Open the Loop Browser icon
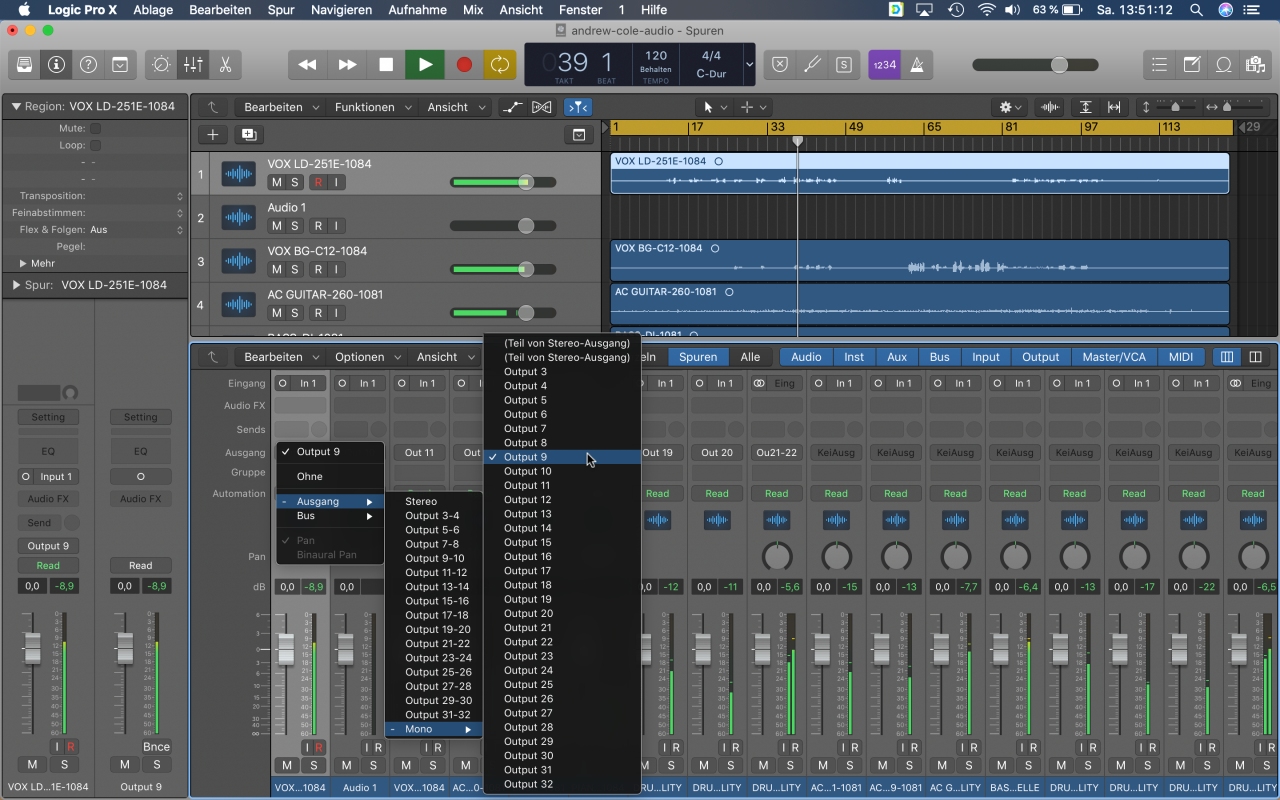Viewport: 1280px width, 800px height. click(1223, 64)
